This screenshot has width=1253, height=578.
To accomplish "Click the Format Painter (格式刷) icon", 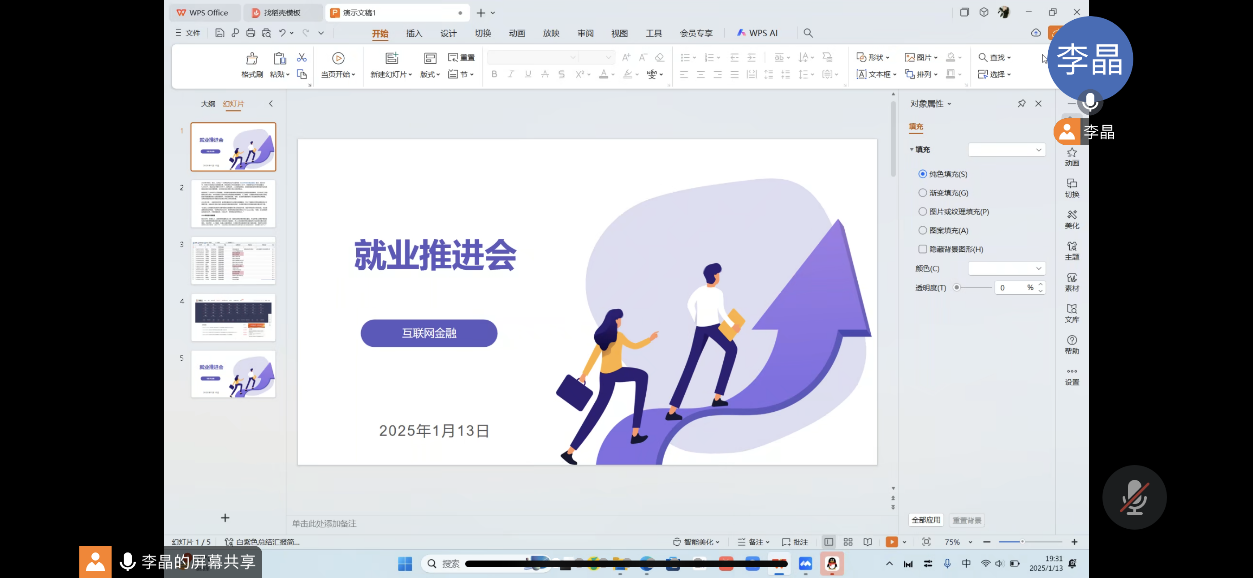I will (252, 59).
